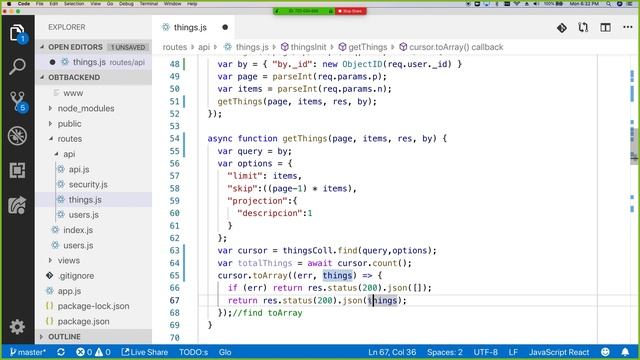Click the feedback smiley in status bar
The image size is (640, 360).
[x=605, y=352]
